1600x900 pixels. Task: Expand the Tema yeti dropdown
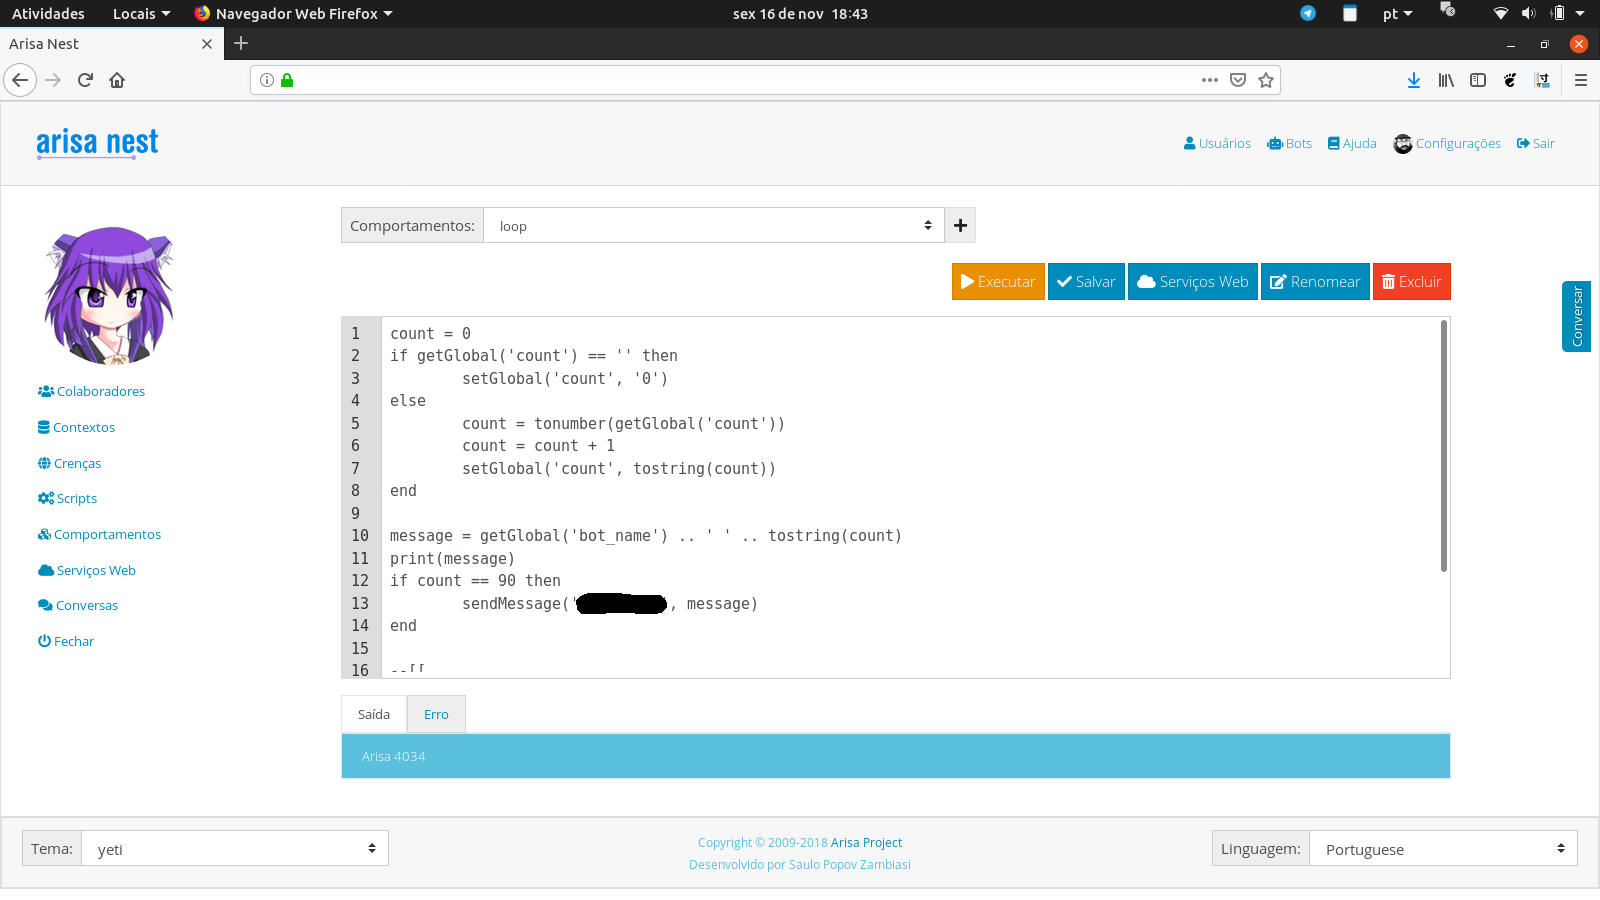point(234,849)
